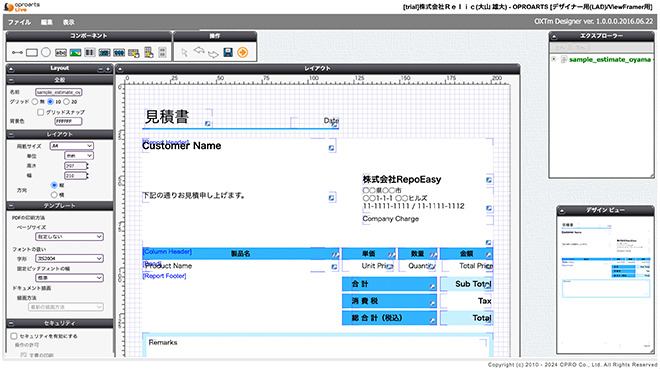The height and width of the screenshot is (369, 660).
Task: Set grid size to 10
Action: [x=51, y=101]
